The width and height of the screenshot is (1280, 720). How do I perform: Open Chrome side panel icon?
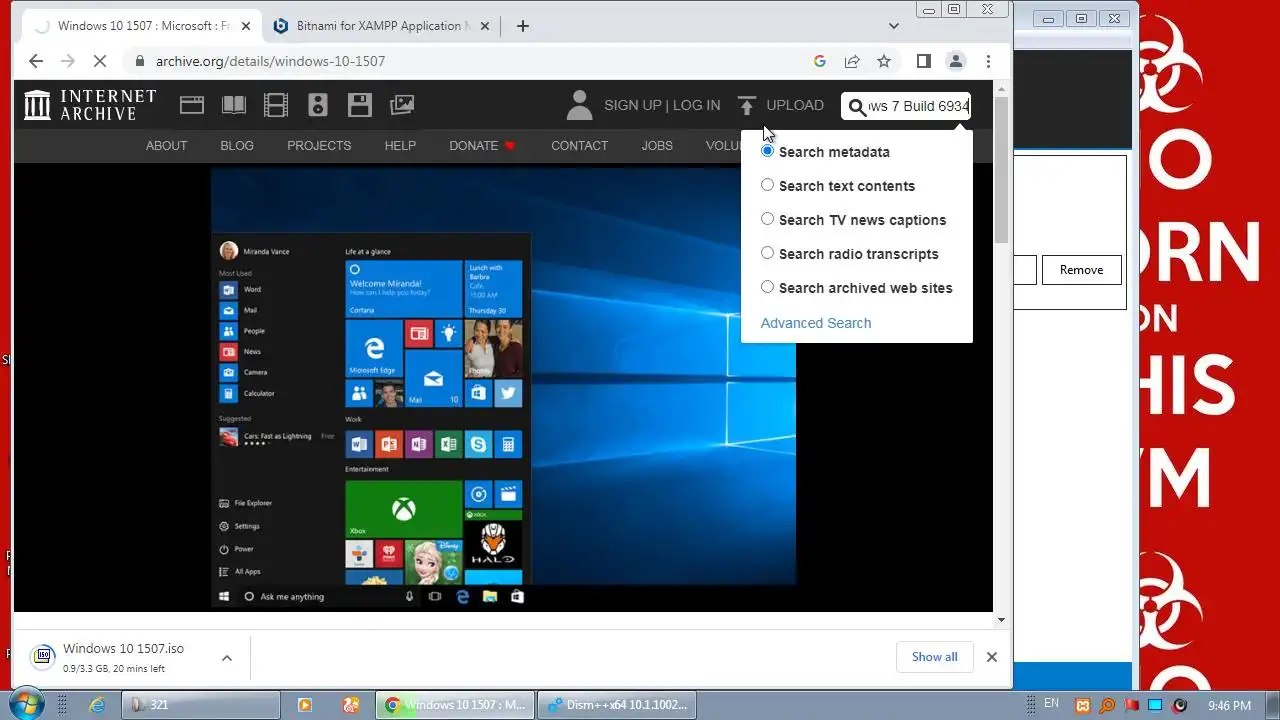point(924,61)
